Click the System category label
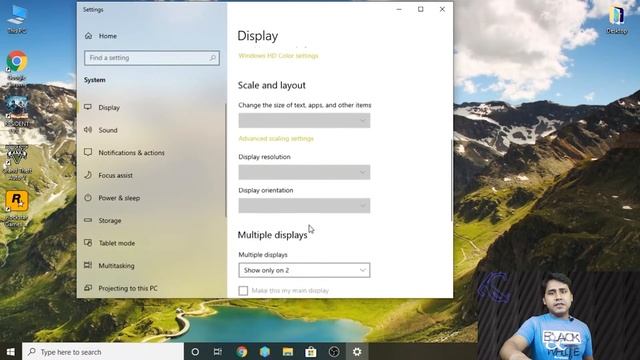Image resolution: width=640 pixels, height=360 pixels. point(95,80)
